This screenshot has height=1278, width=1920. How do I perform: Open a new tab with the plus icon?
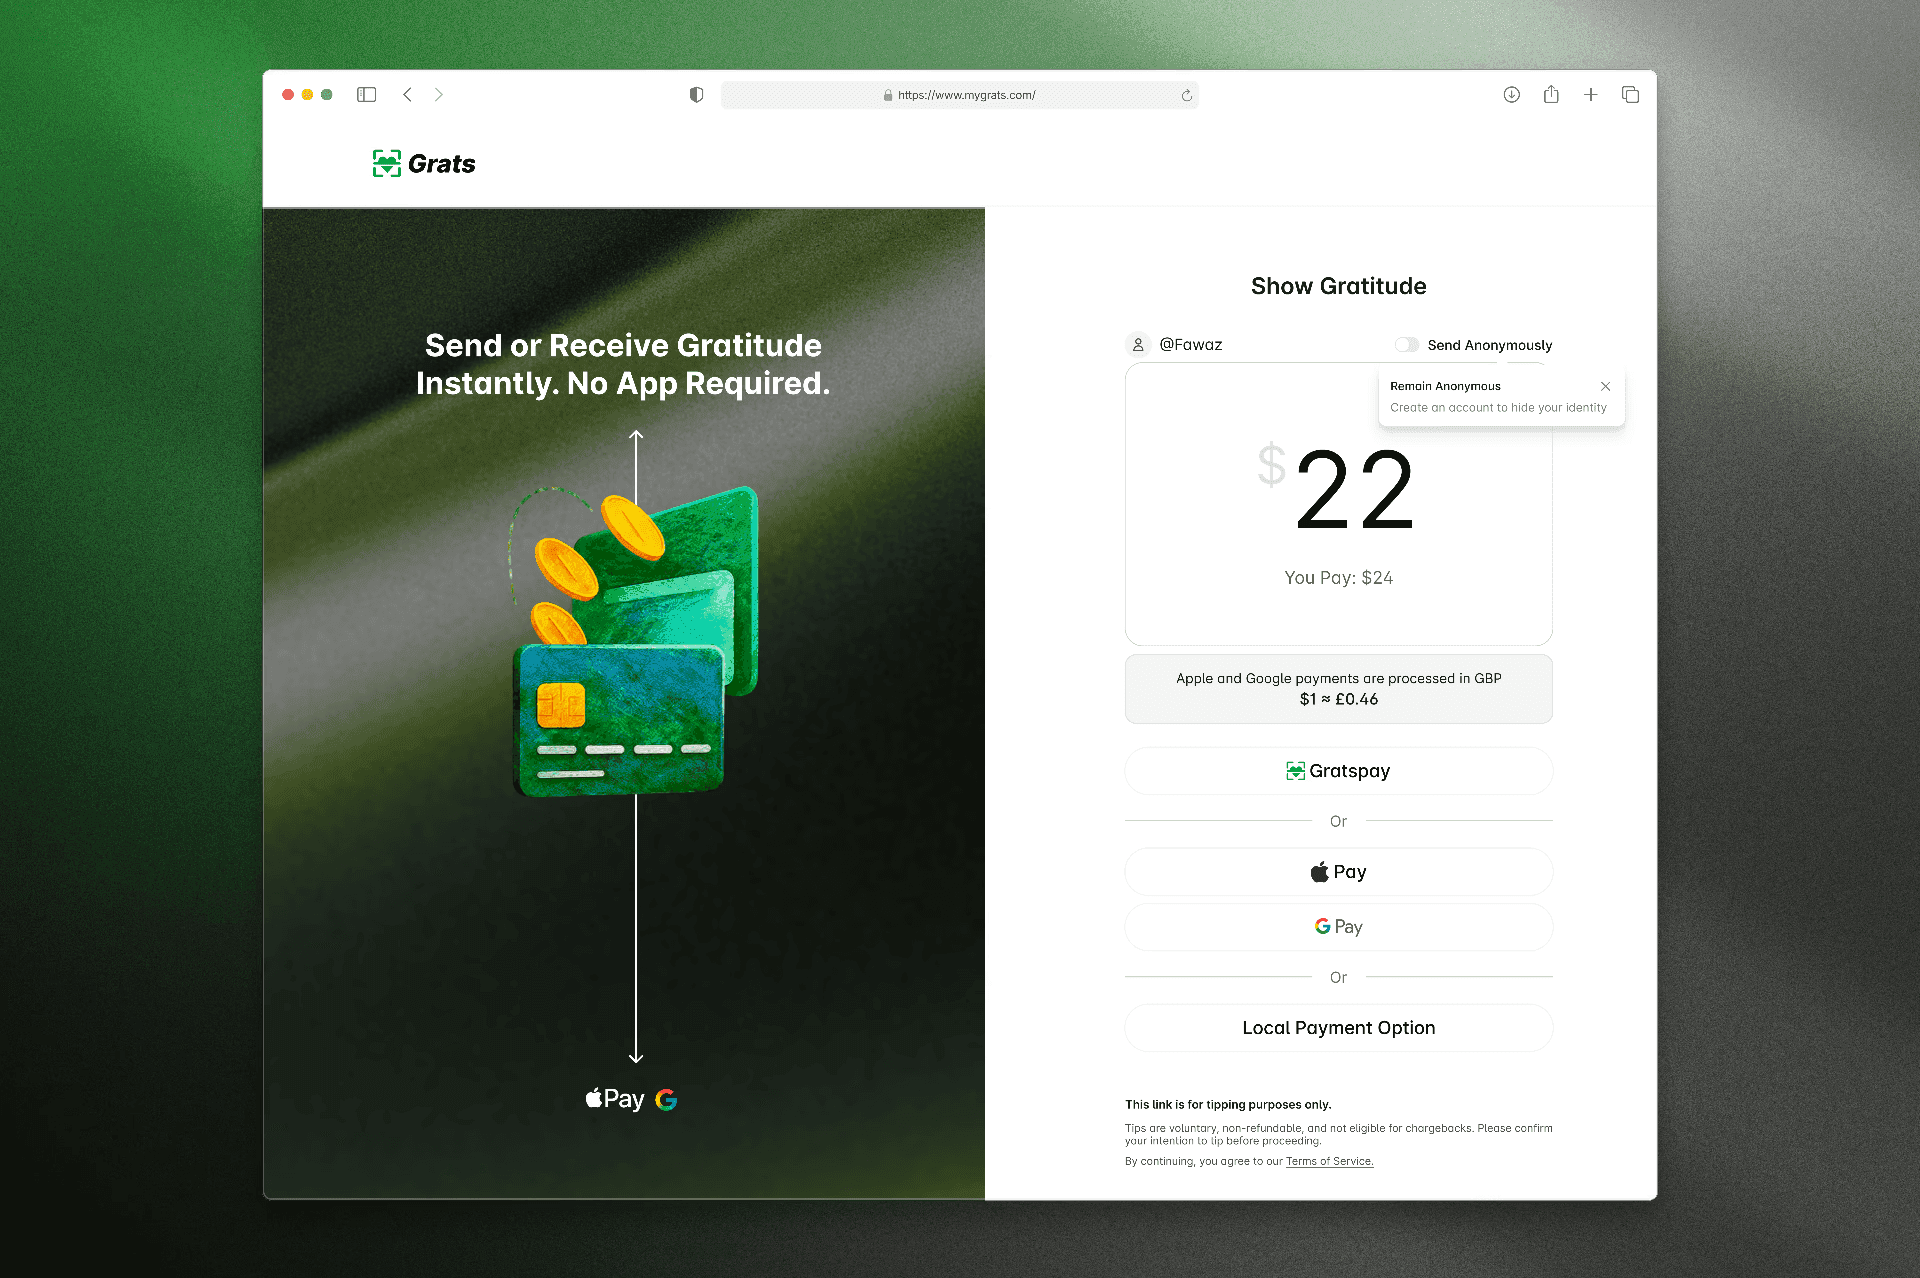point(1590,95)
